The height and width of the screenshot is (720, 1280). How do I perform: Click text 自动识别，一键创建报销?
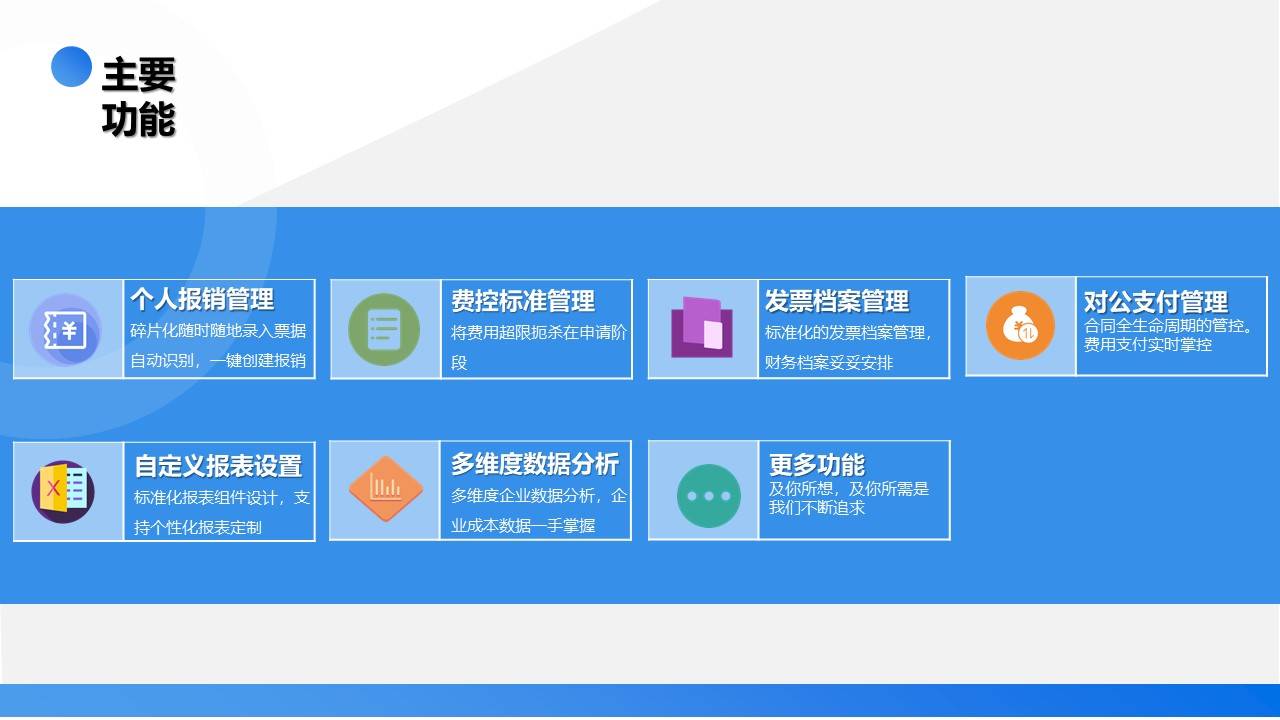point(218,361)
